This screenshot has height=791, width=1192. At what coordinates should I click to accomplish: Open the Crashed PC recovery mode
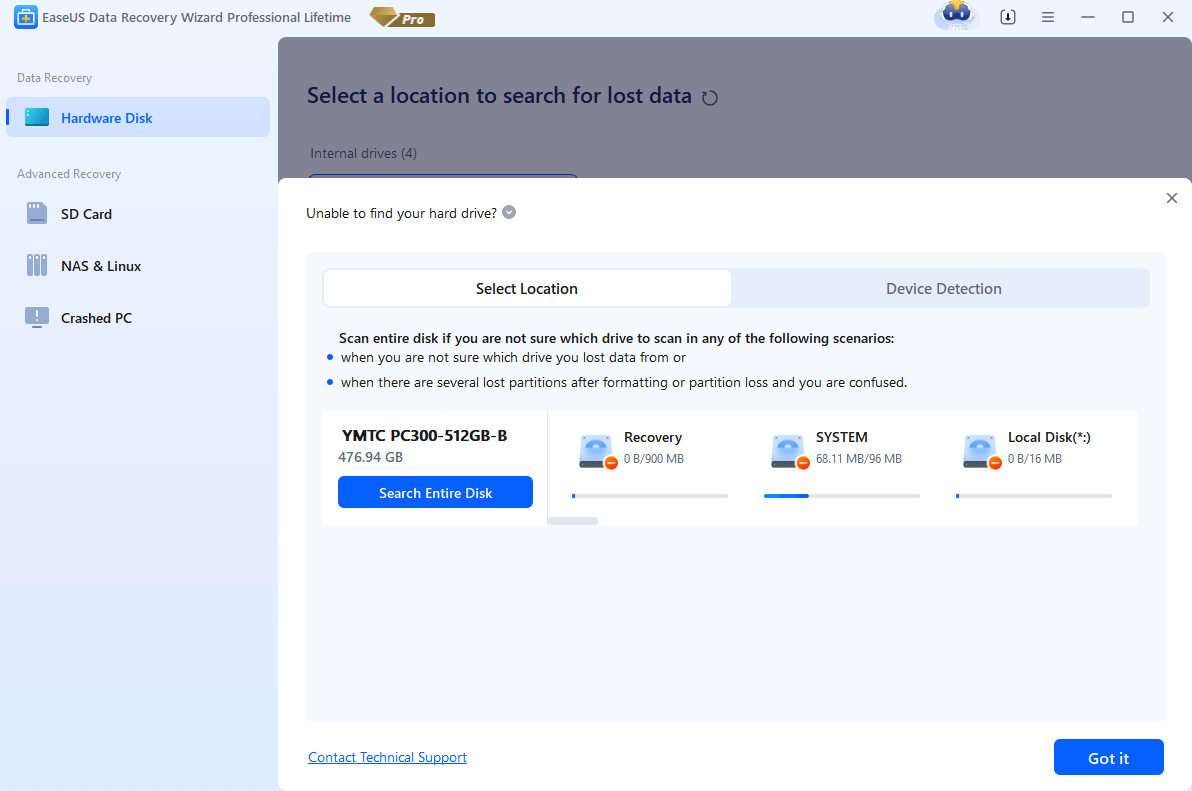coord(96,317)
